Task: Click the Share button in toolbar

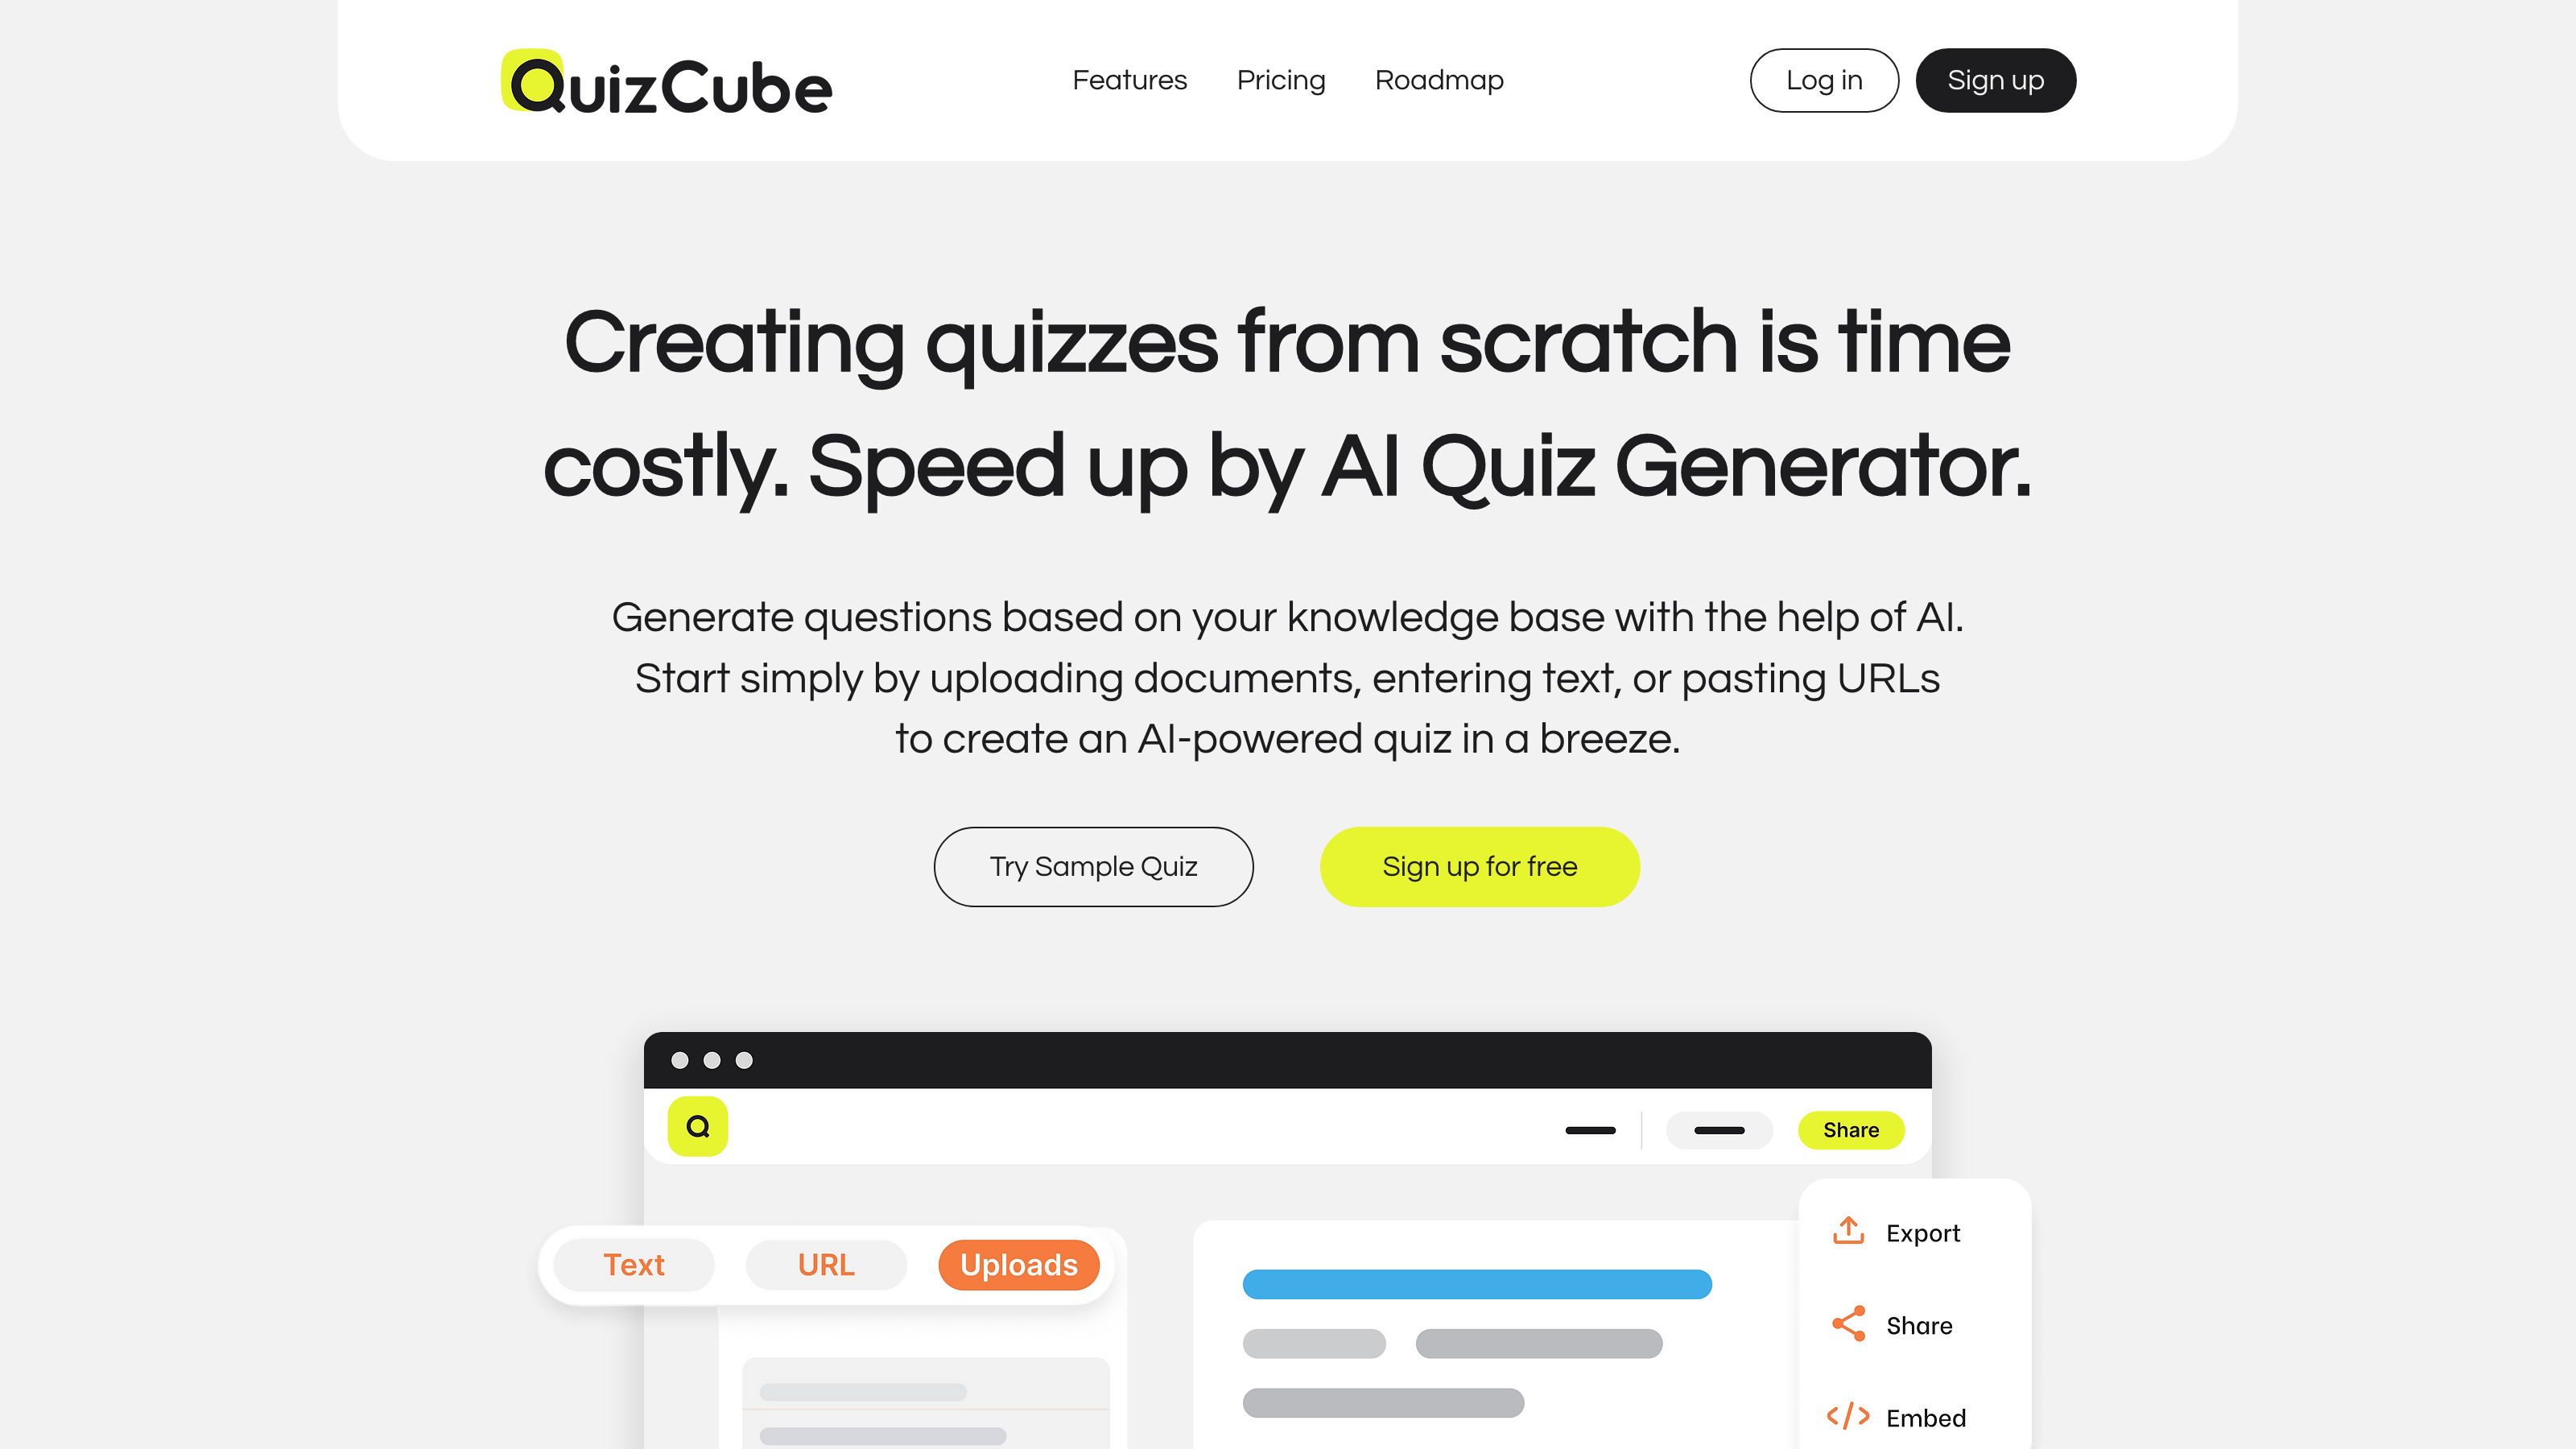Action: 1851,1129
